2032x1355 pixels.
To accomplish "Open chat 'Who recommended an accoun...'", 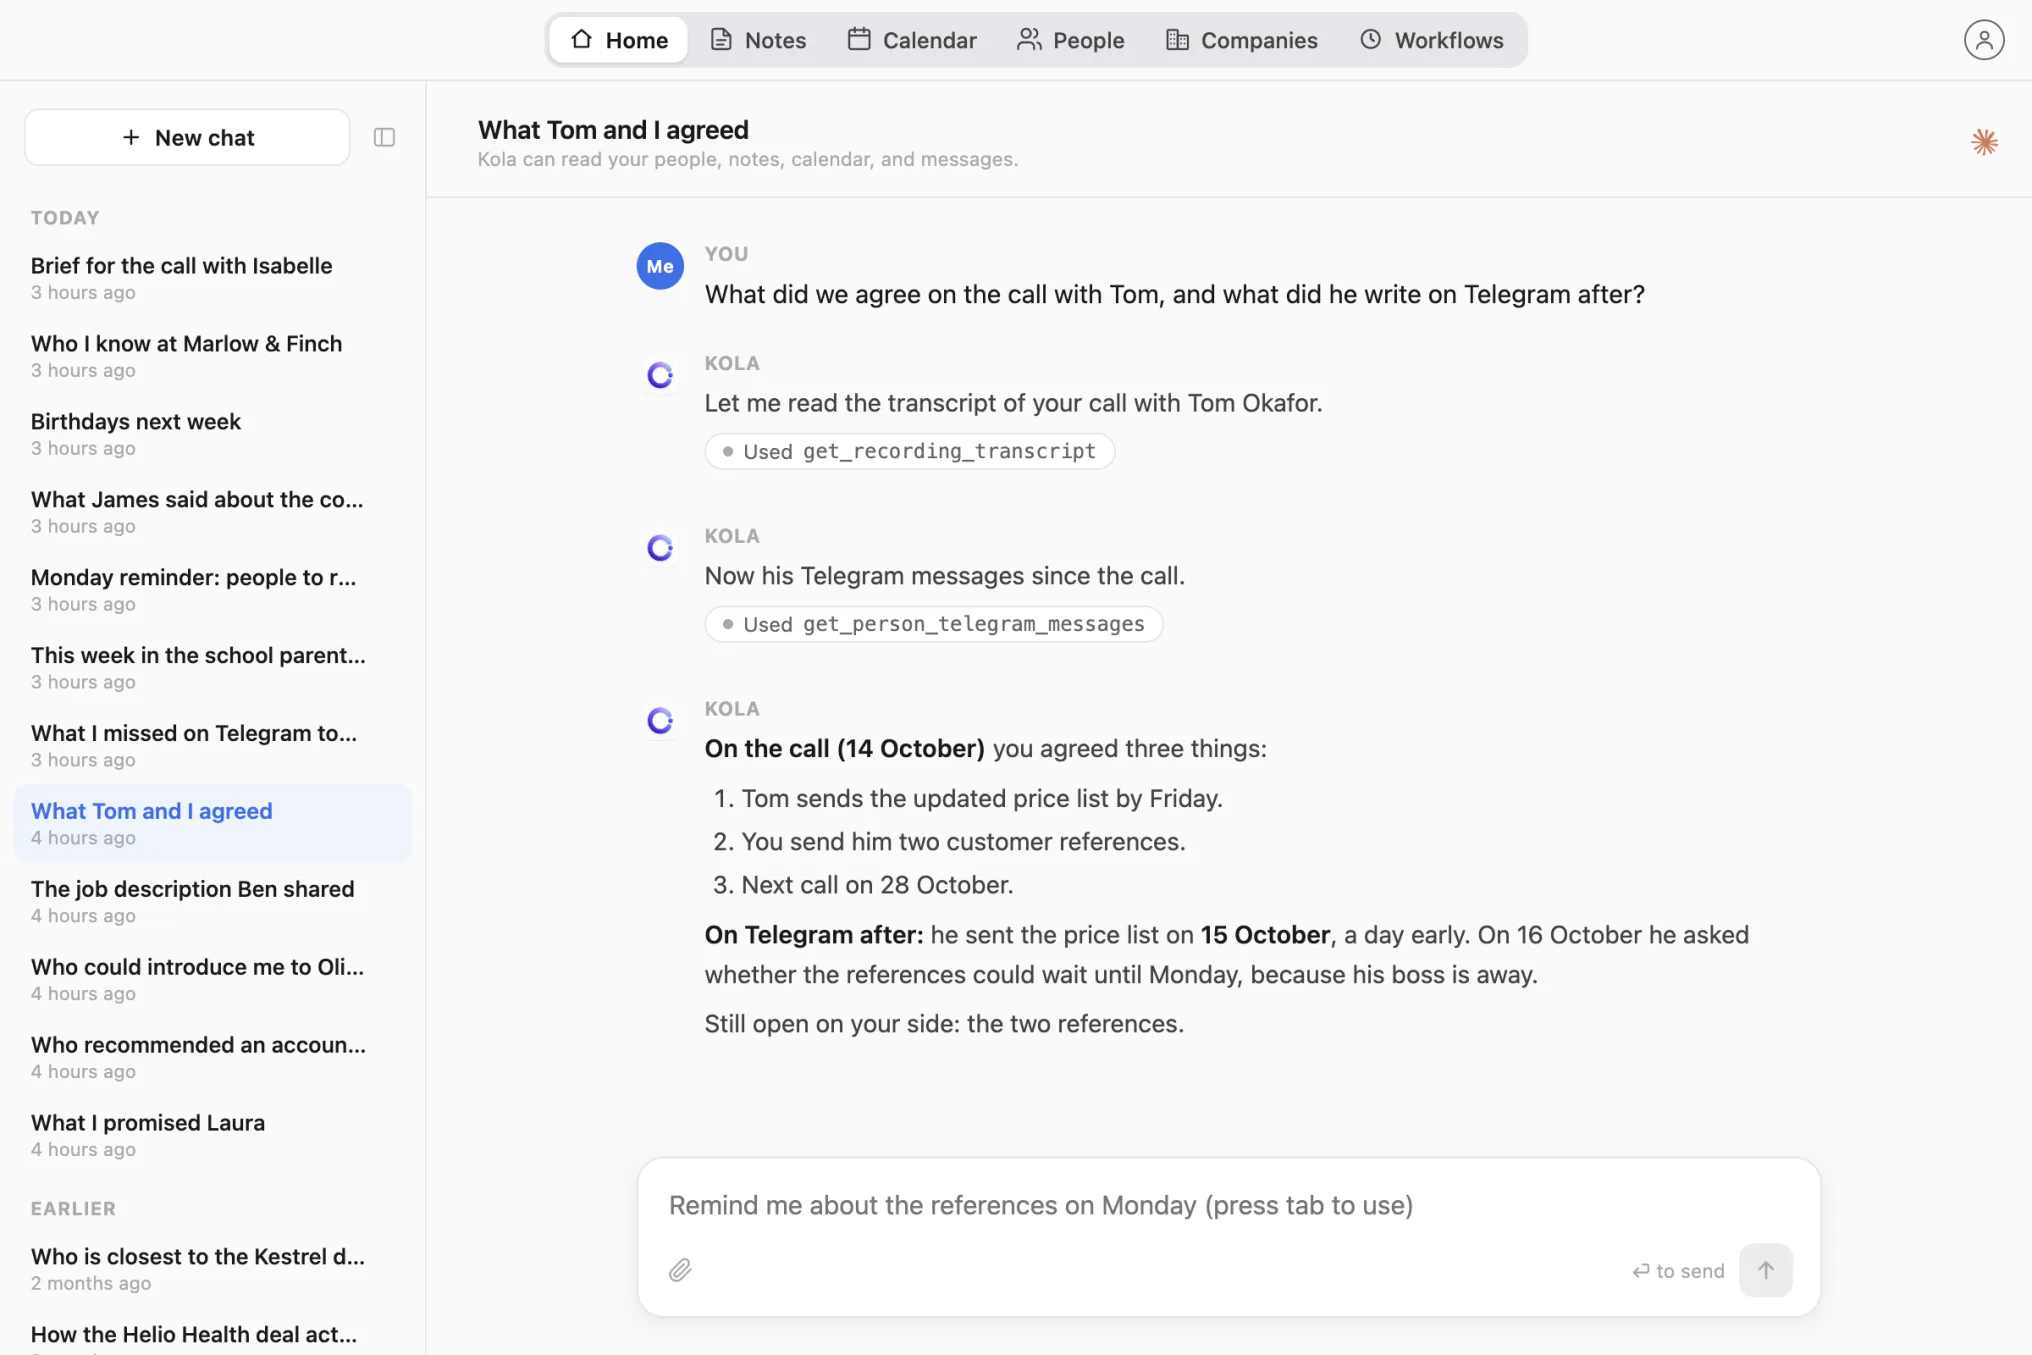I will coord(212,1057).
